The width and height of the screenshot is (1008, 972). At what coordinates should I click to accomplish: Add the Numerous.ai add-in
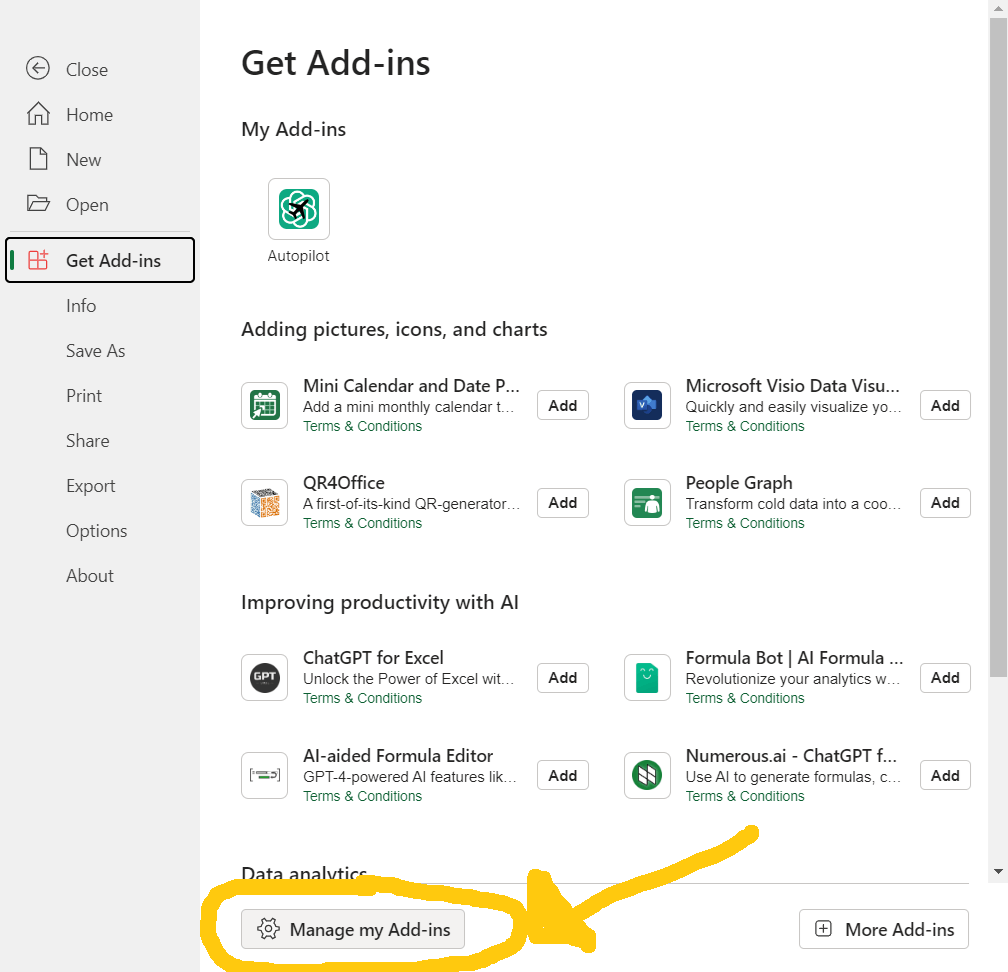tap(945, 775)
